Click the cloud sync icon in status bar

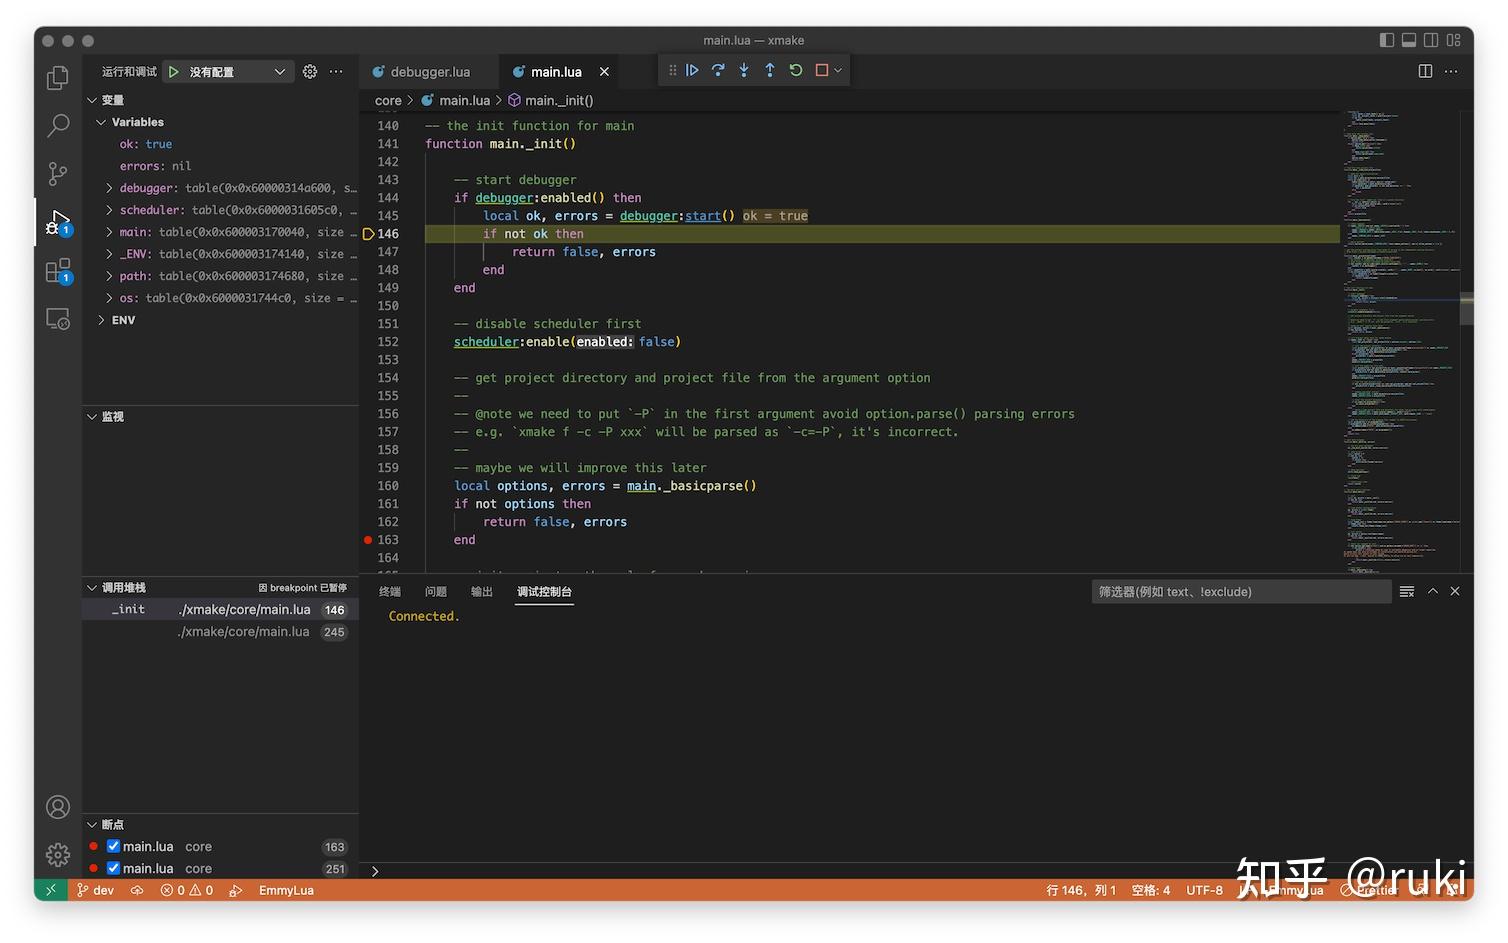pos(137,890)
